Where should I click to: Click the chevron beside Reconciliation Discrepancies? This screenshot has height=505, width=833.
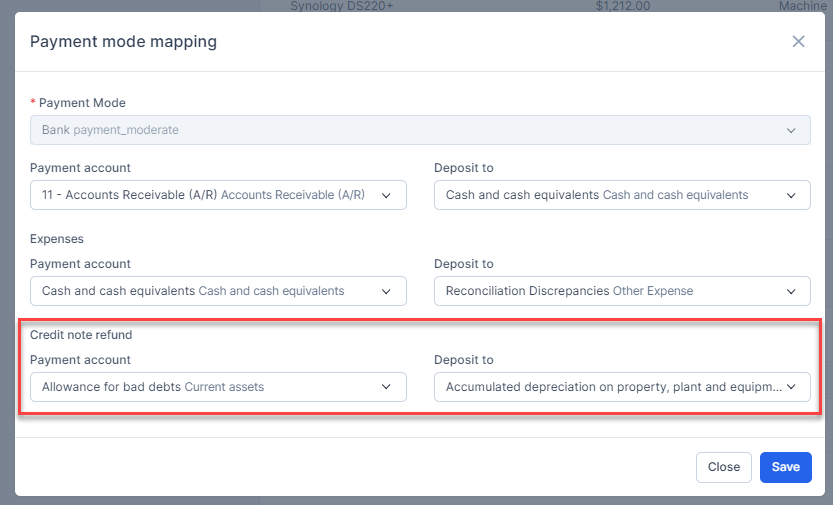[791, 291]
